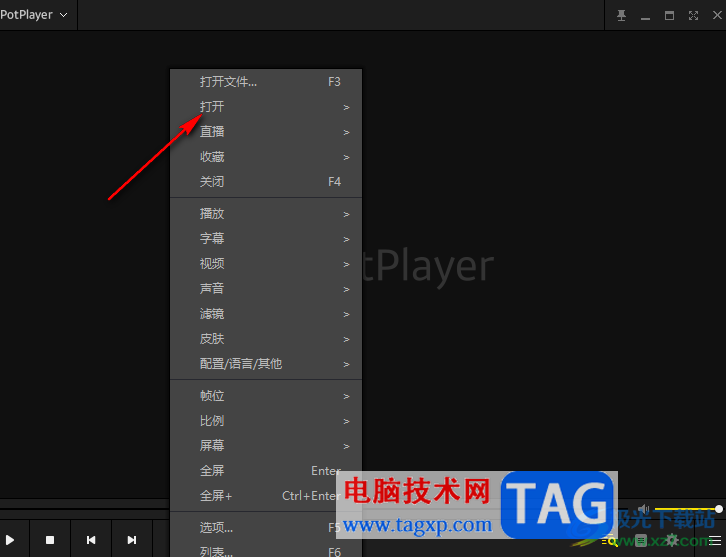
Task: Select 全屏+ menu entry
Action: (266, 496)
